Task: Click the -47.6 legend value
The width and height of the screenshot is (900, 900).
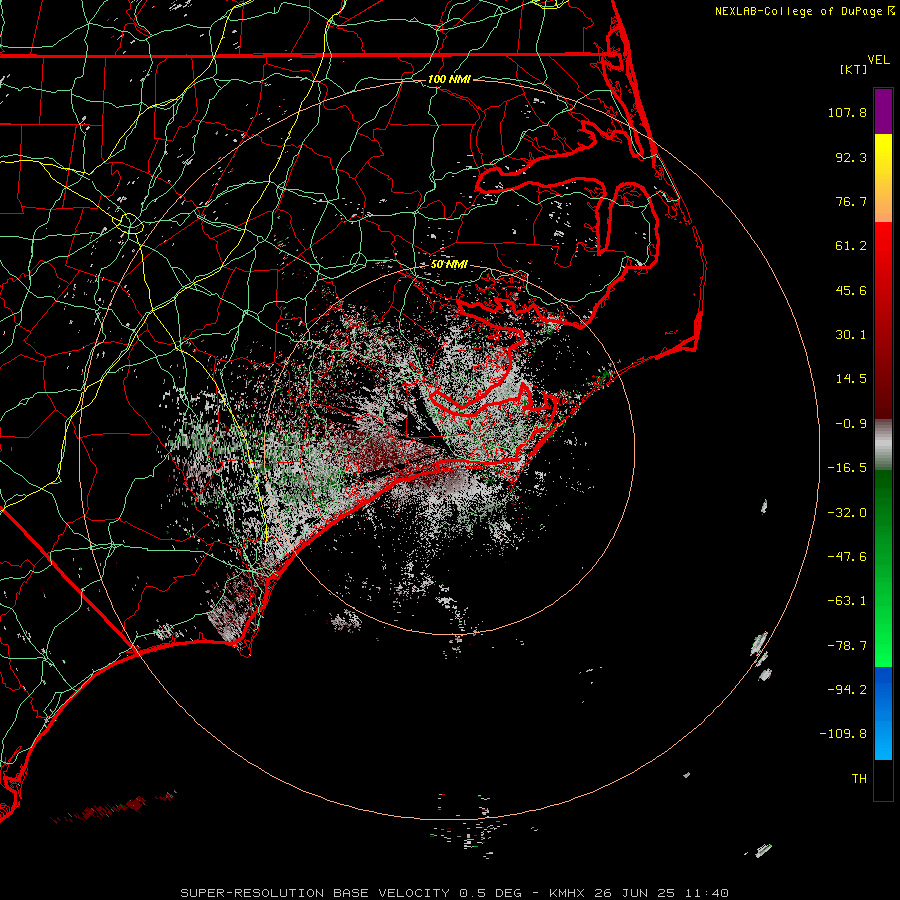Action: point(847,557)
